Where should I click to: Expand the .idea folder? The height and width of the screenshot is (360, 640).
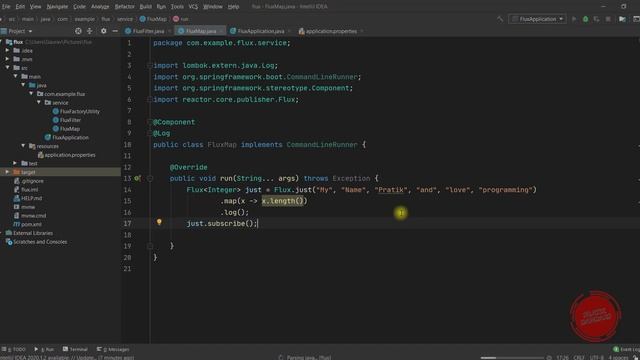8,50
